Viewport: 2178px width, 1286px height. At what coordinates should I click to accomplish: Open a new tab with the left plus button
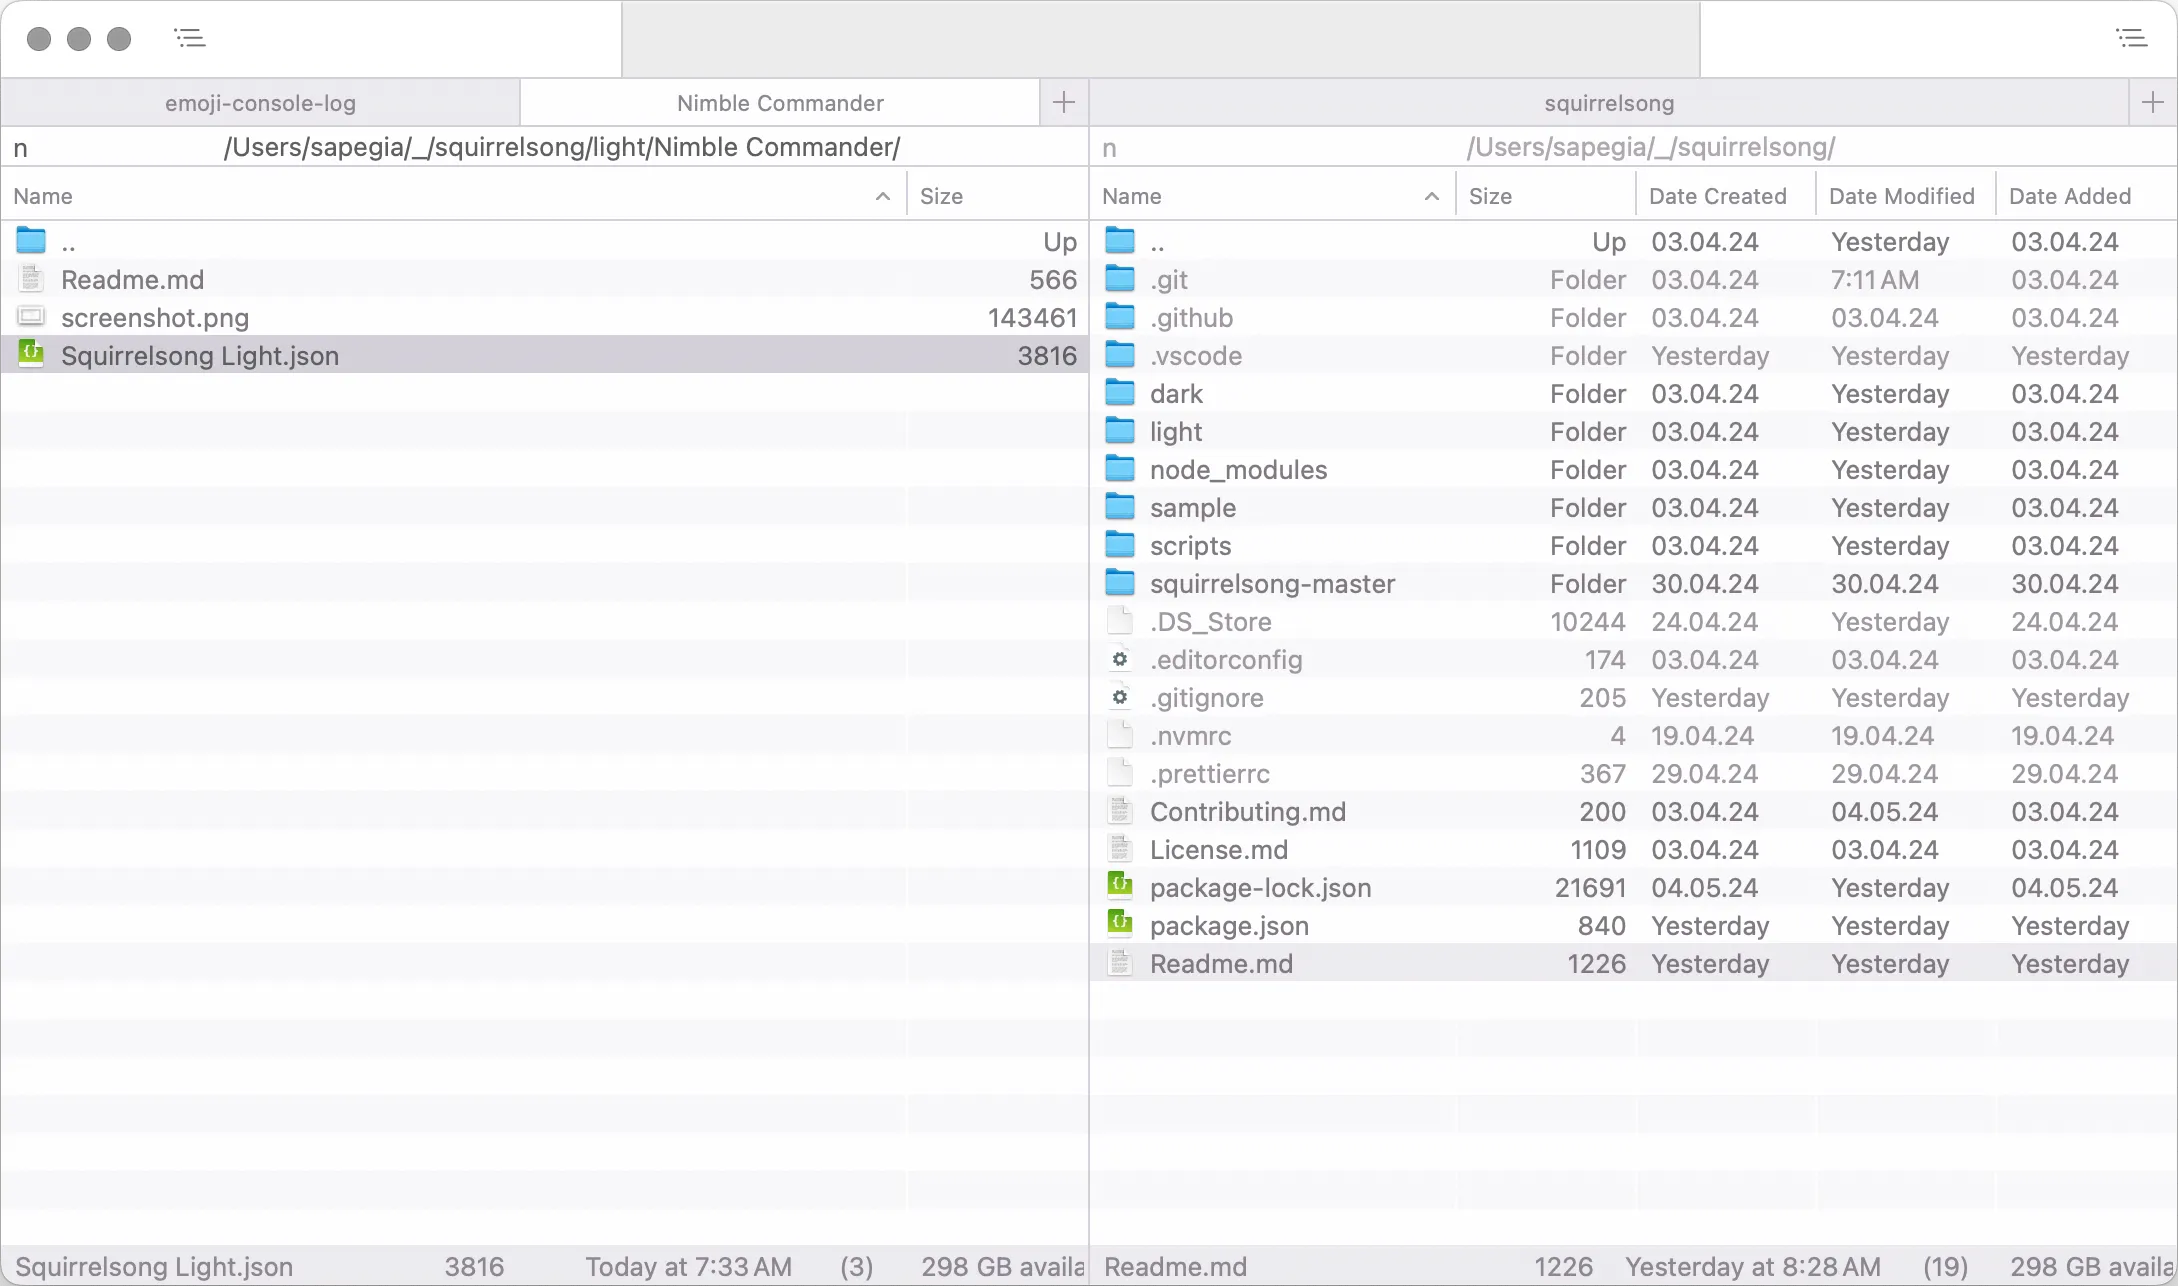1063,102
